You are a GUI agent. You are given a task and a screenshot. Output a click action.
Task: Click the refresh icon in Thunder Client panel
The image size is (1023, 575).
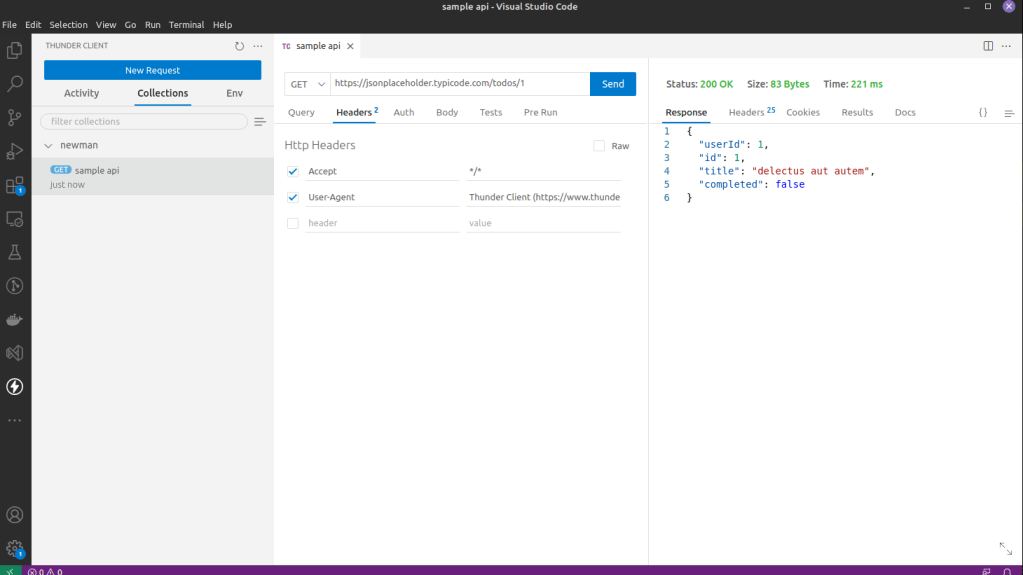coord(239,46)
